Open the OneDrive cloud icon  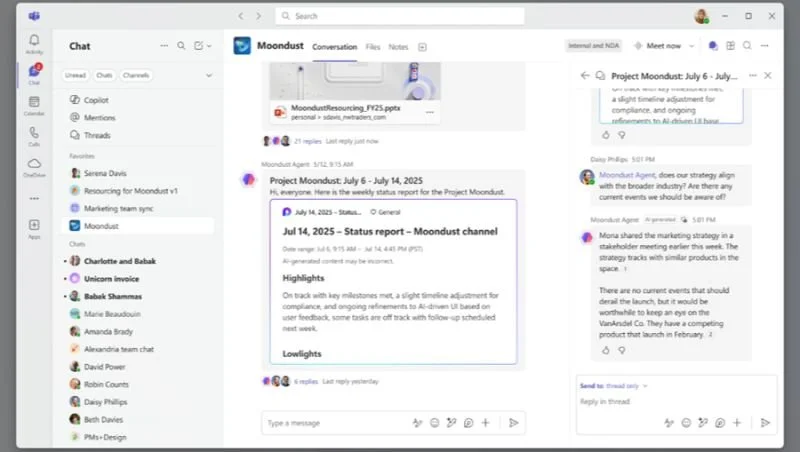[x=34, y=164]
